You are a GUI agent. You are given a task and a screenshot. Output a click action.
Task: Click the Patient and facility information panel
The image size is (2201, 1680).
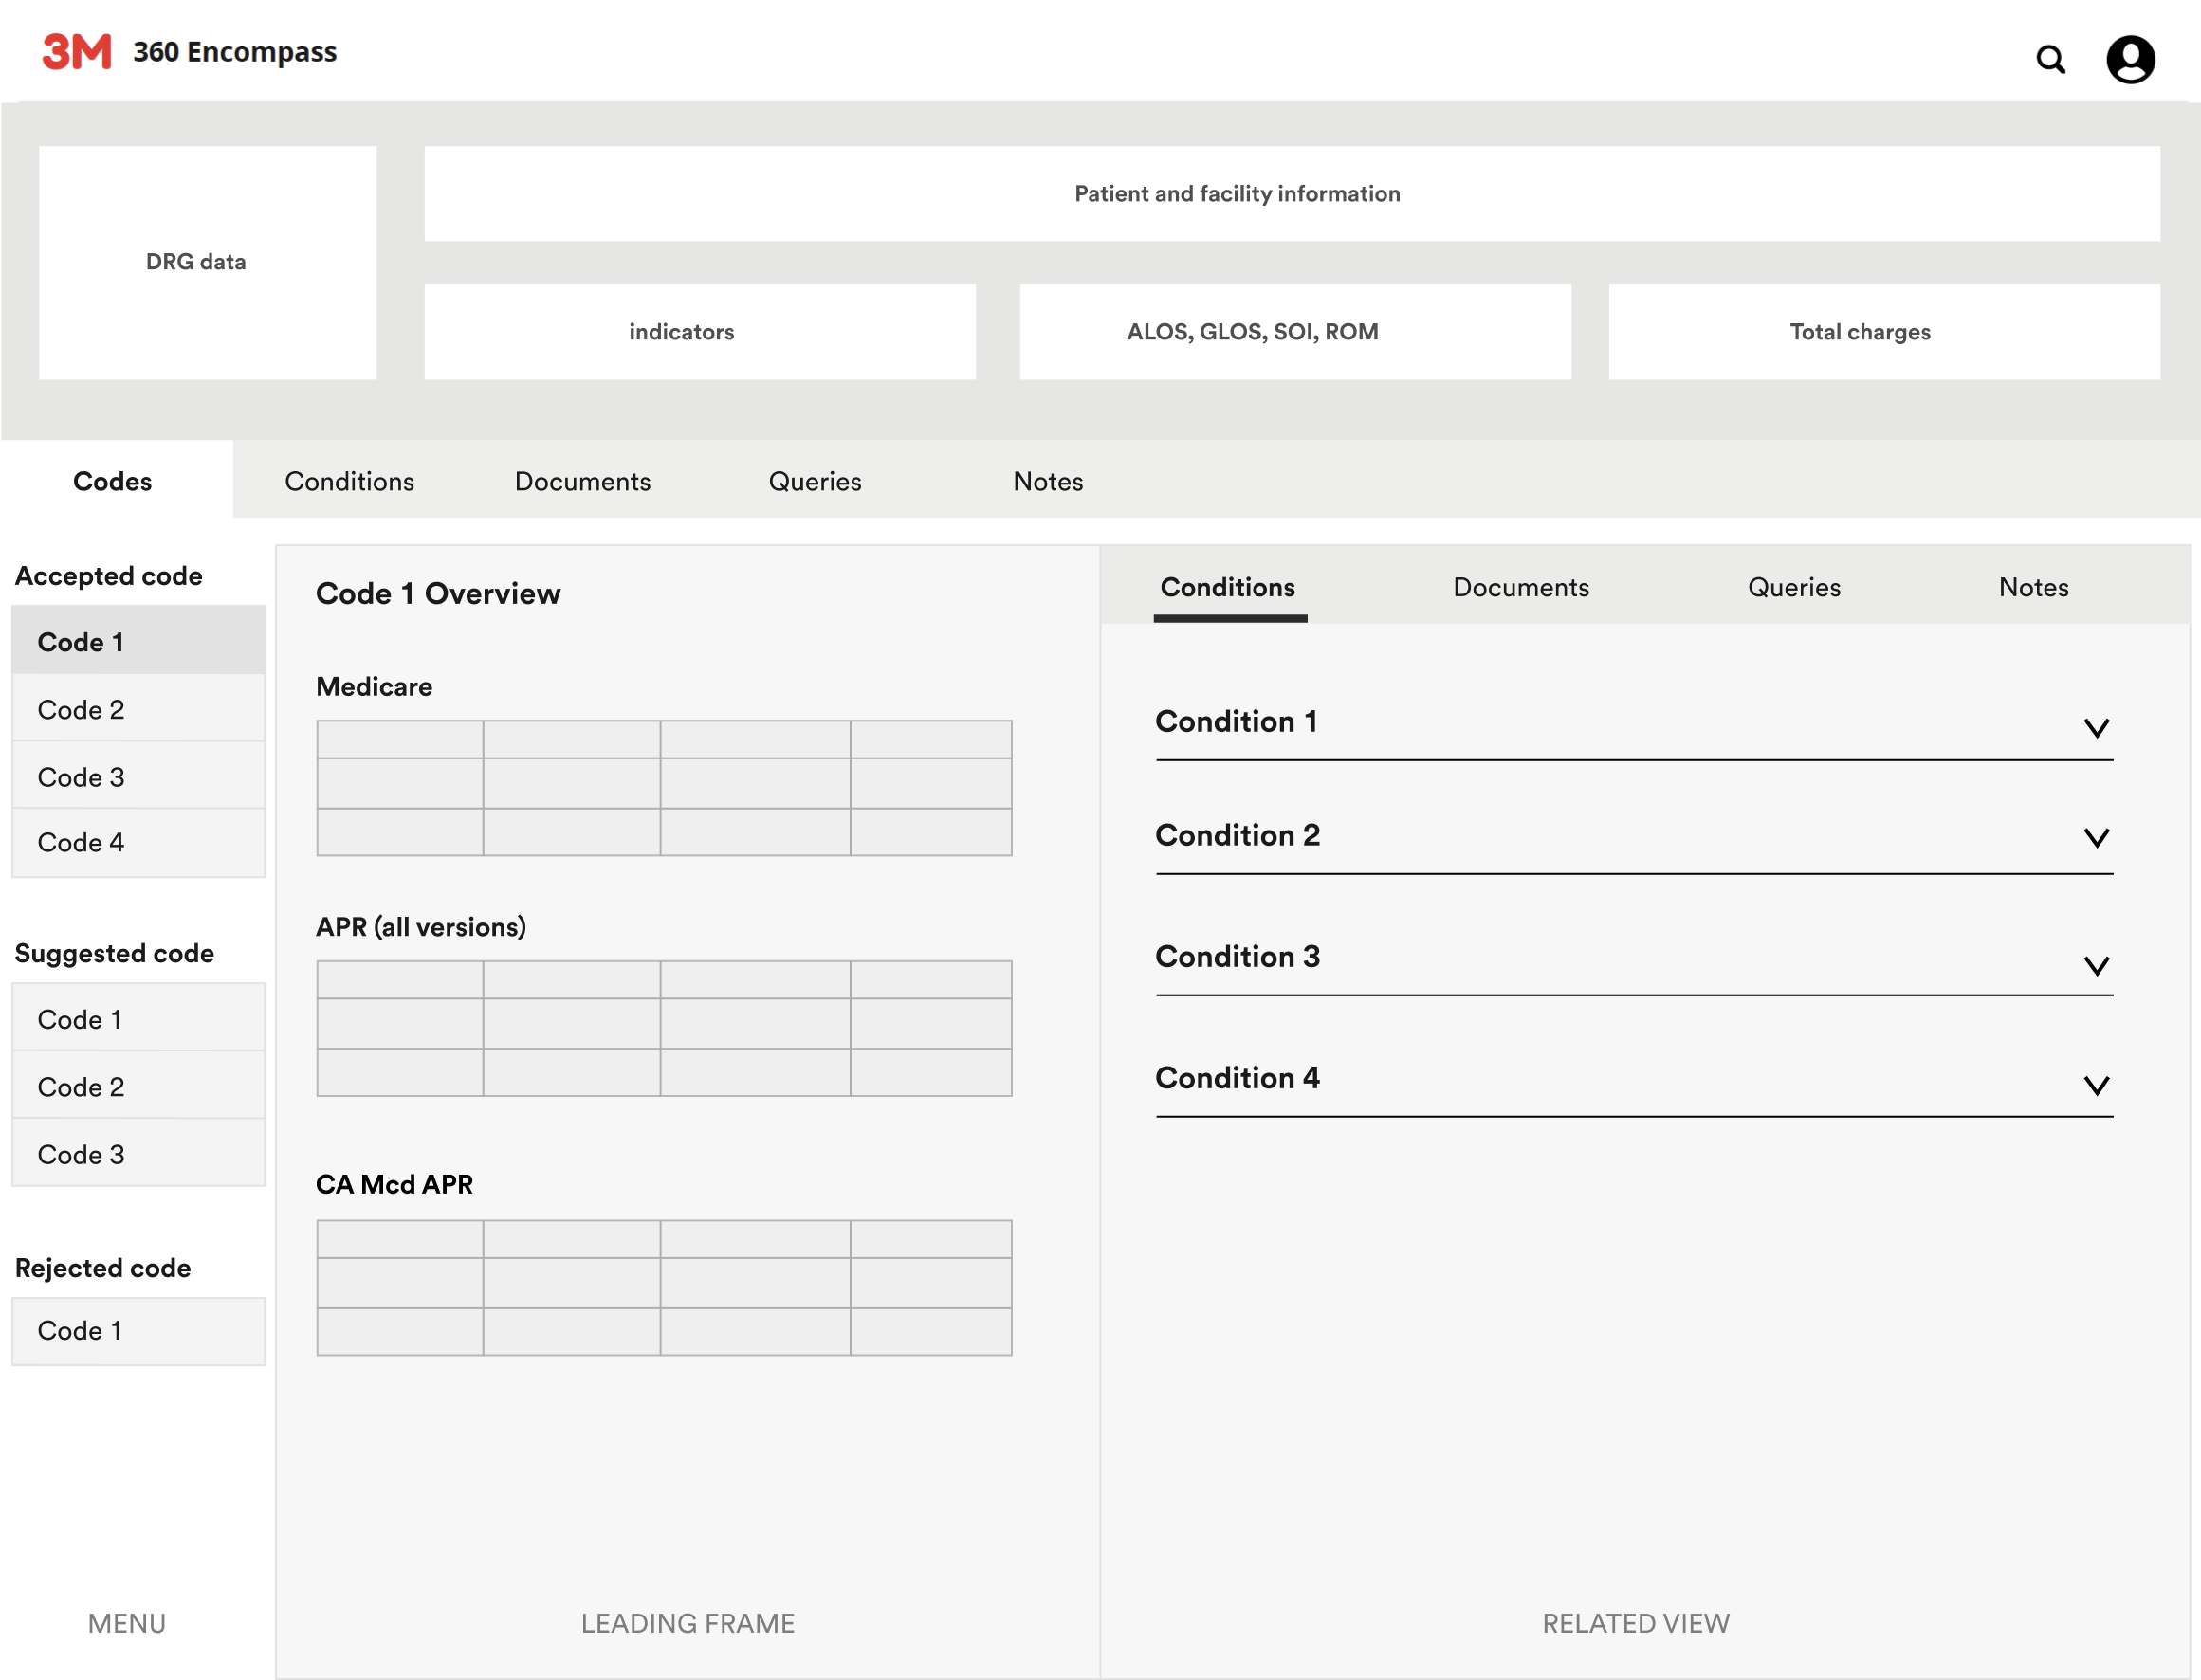click(1291, 194)
